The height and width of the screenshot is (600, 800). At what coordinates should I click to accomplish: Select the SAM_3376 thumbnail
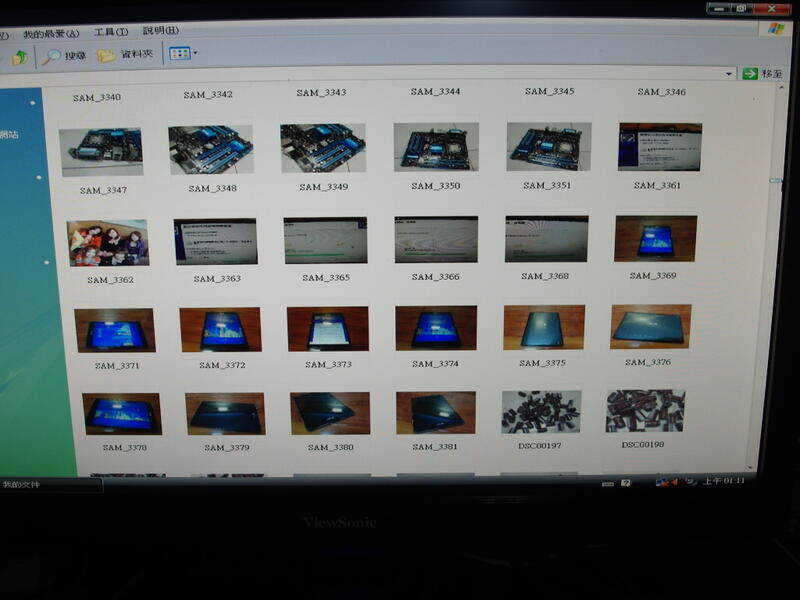[x=650, y=327]
